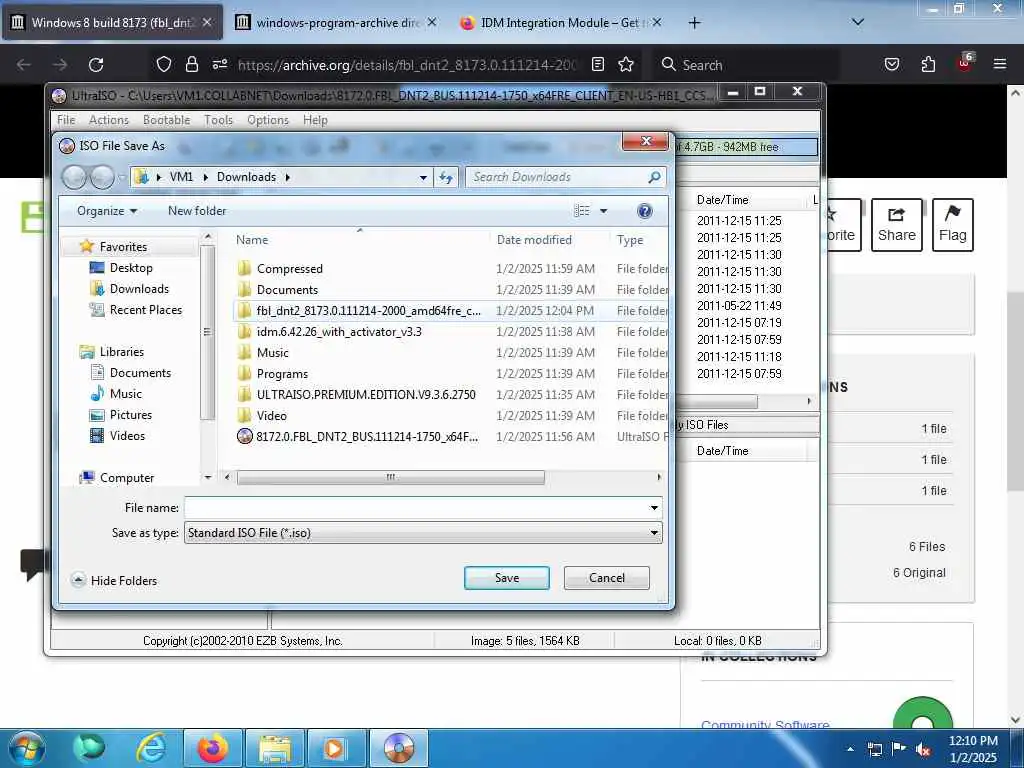The image size is (1024, 768).
Task: Open Firefox extensions puzzle icon
Action: (927, 64)
